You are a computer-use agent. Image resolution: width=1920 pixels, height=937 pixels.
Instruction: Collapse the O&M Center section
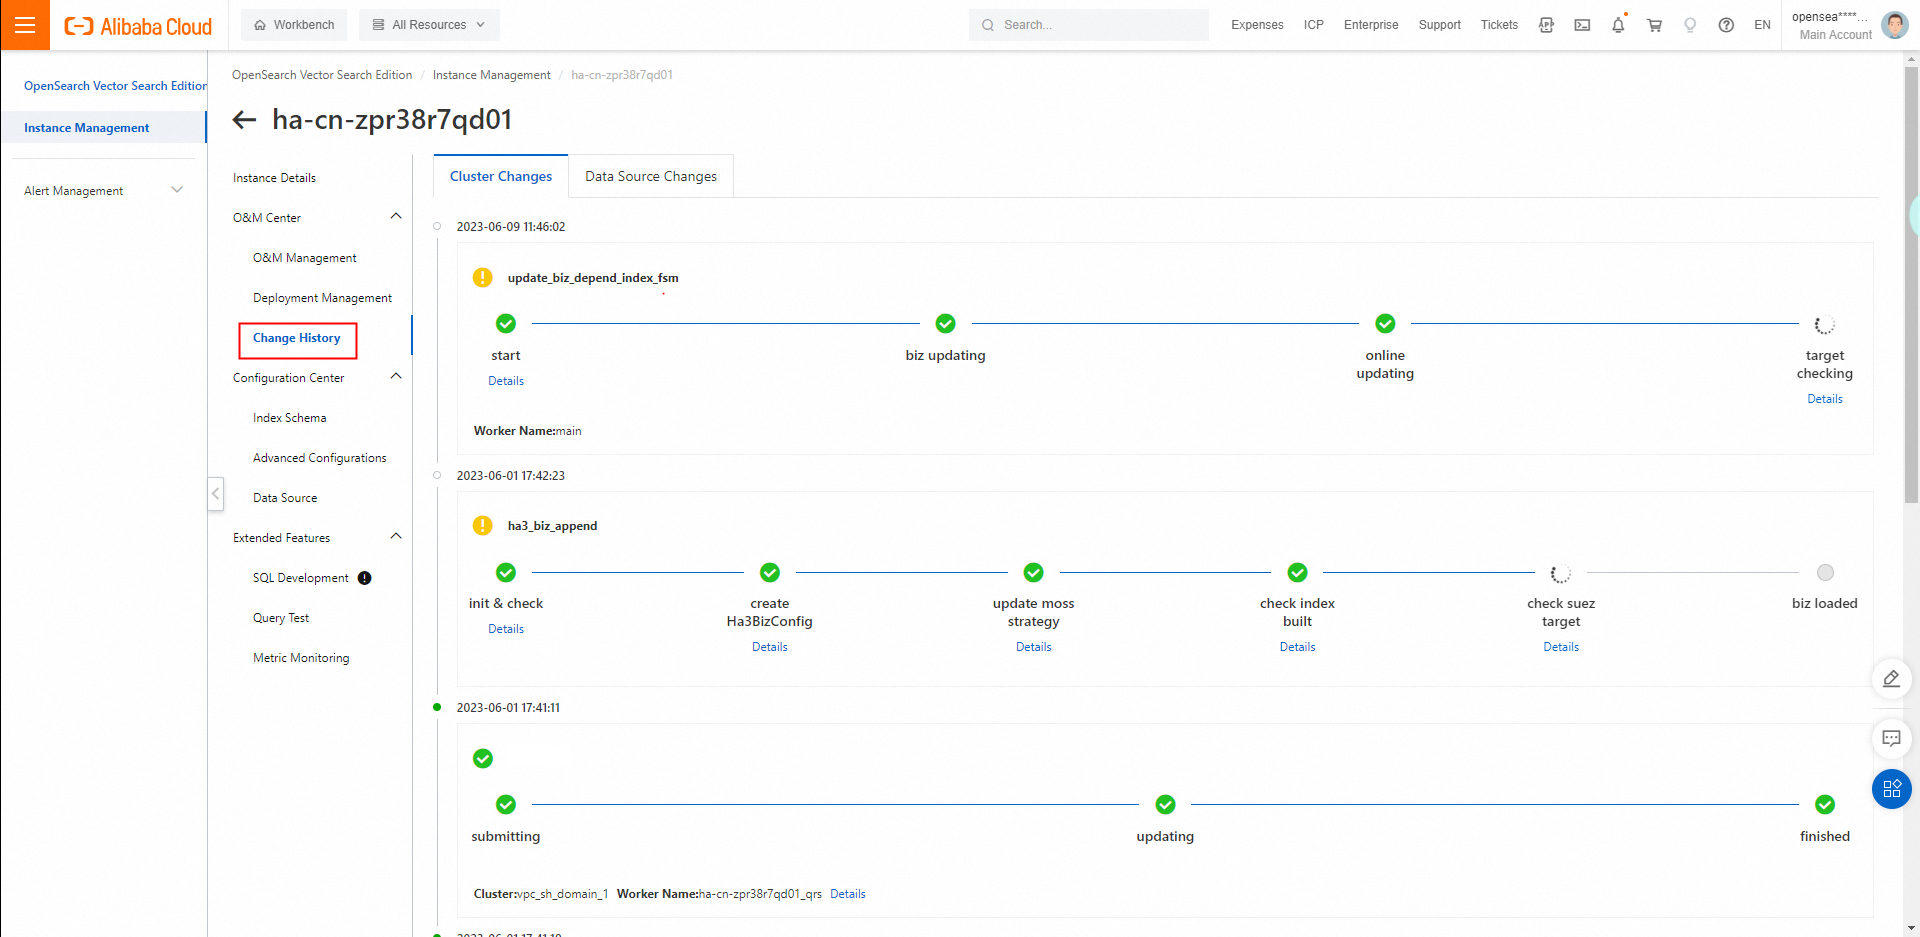[396, 217]
